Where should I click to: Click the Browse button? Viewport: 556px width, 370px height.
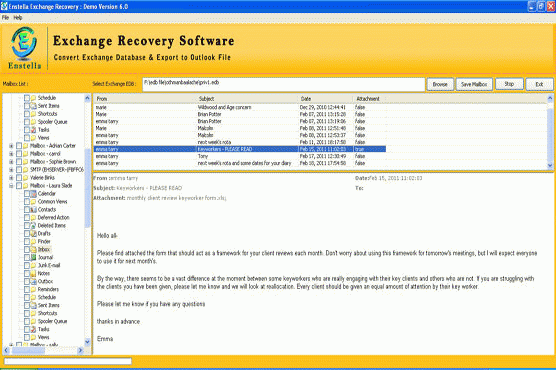point(440,84)
